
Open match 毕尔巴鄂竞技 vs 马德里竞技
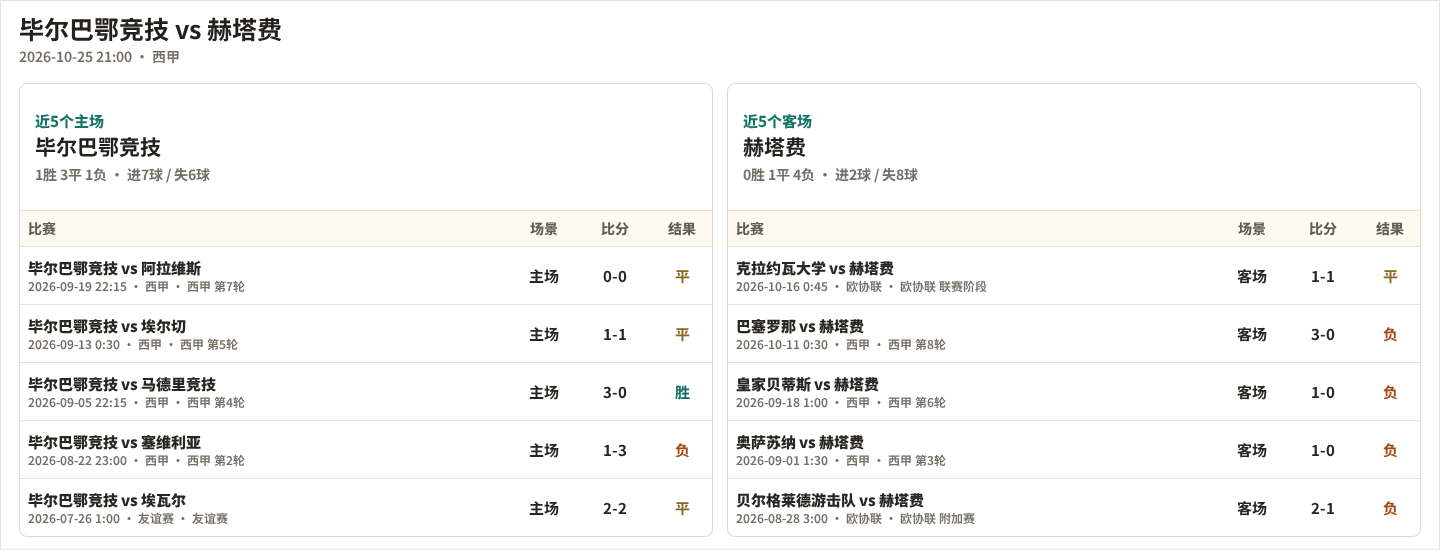(122, 384)
